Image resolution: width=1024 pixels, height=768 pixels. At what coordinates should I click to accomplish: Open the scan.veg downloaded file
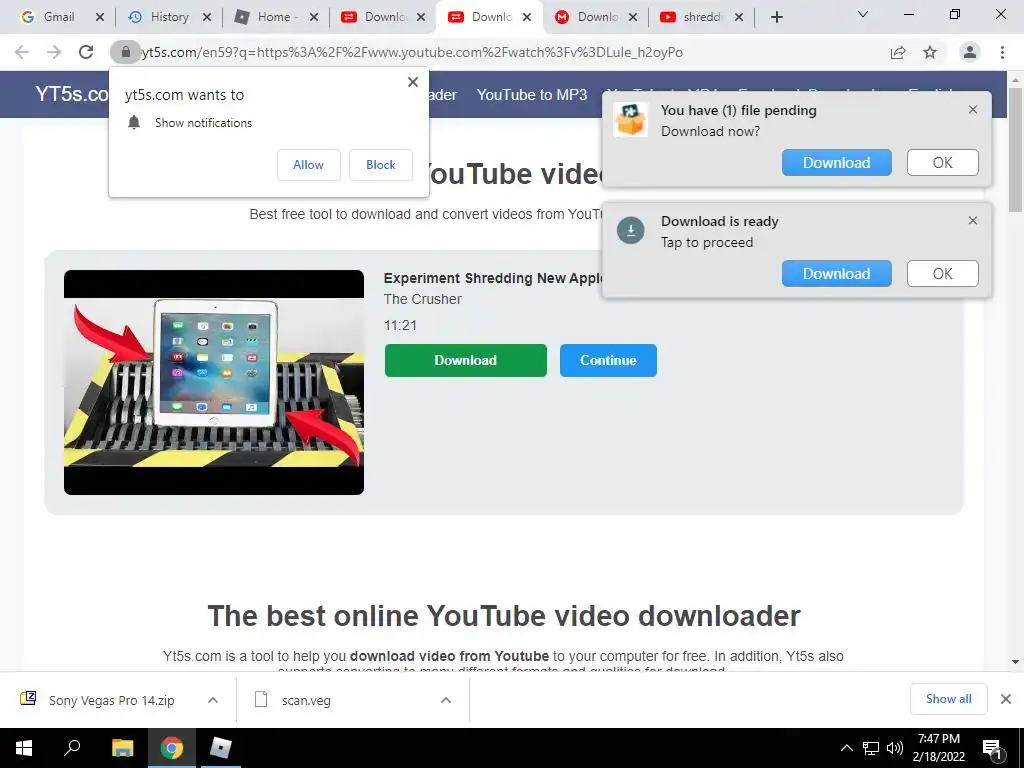point(294,700)
